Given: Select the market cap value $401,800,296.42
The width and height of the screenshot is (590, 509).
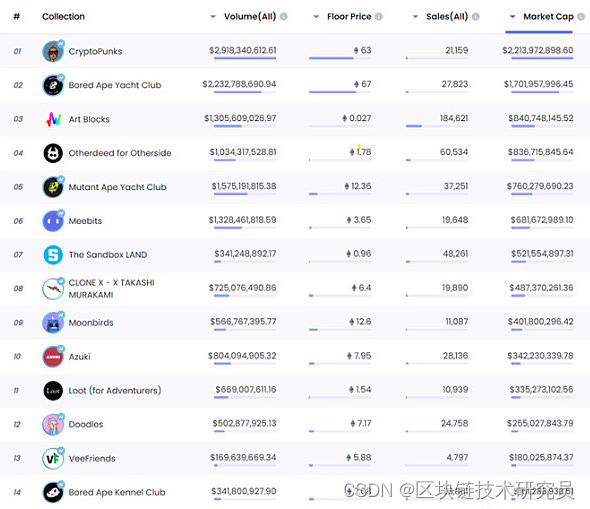Looking at the screenshot, I should point(541,322).
